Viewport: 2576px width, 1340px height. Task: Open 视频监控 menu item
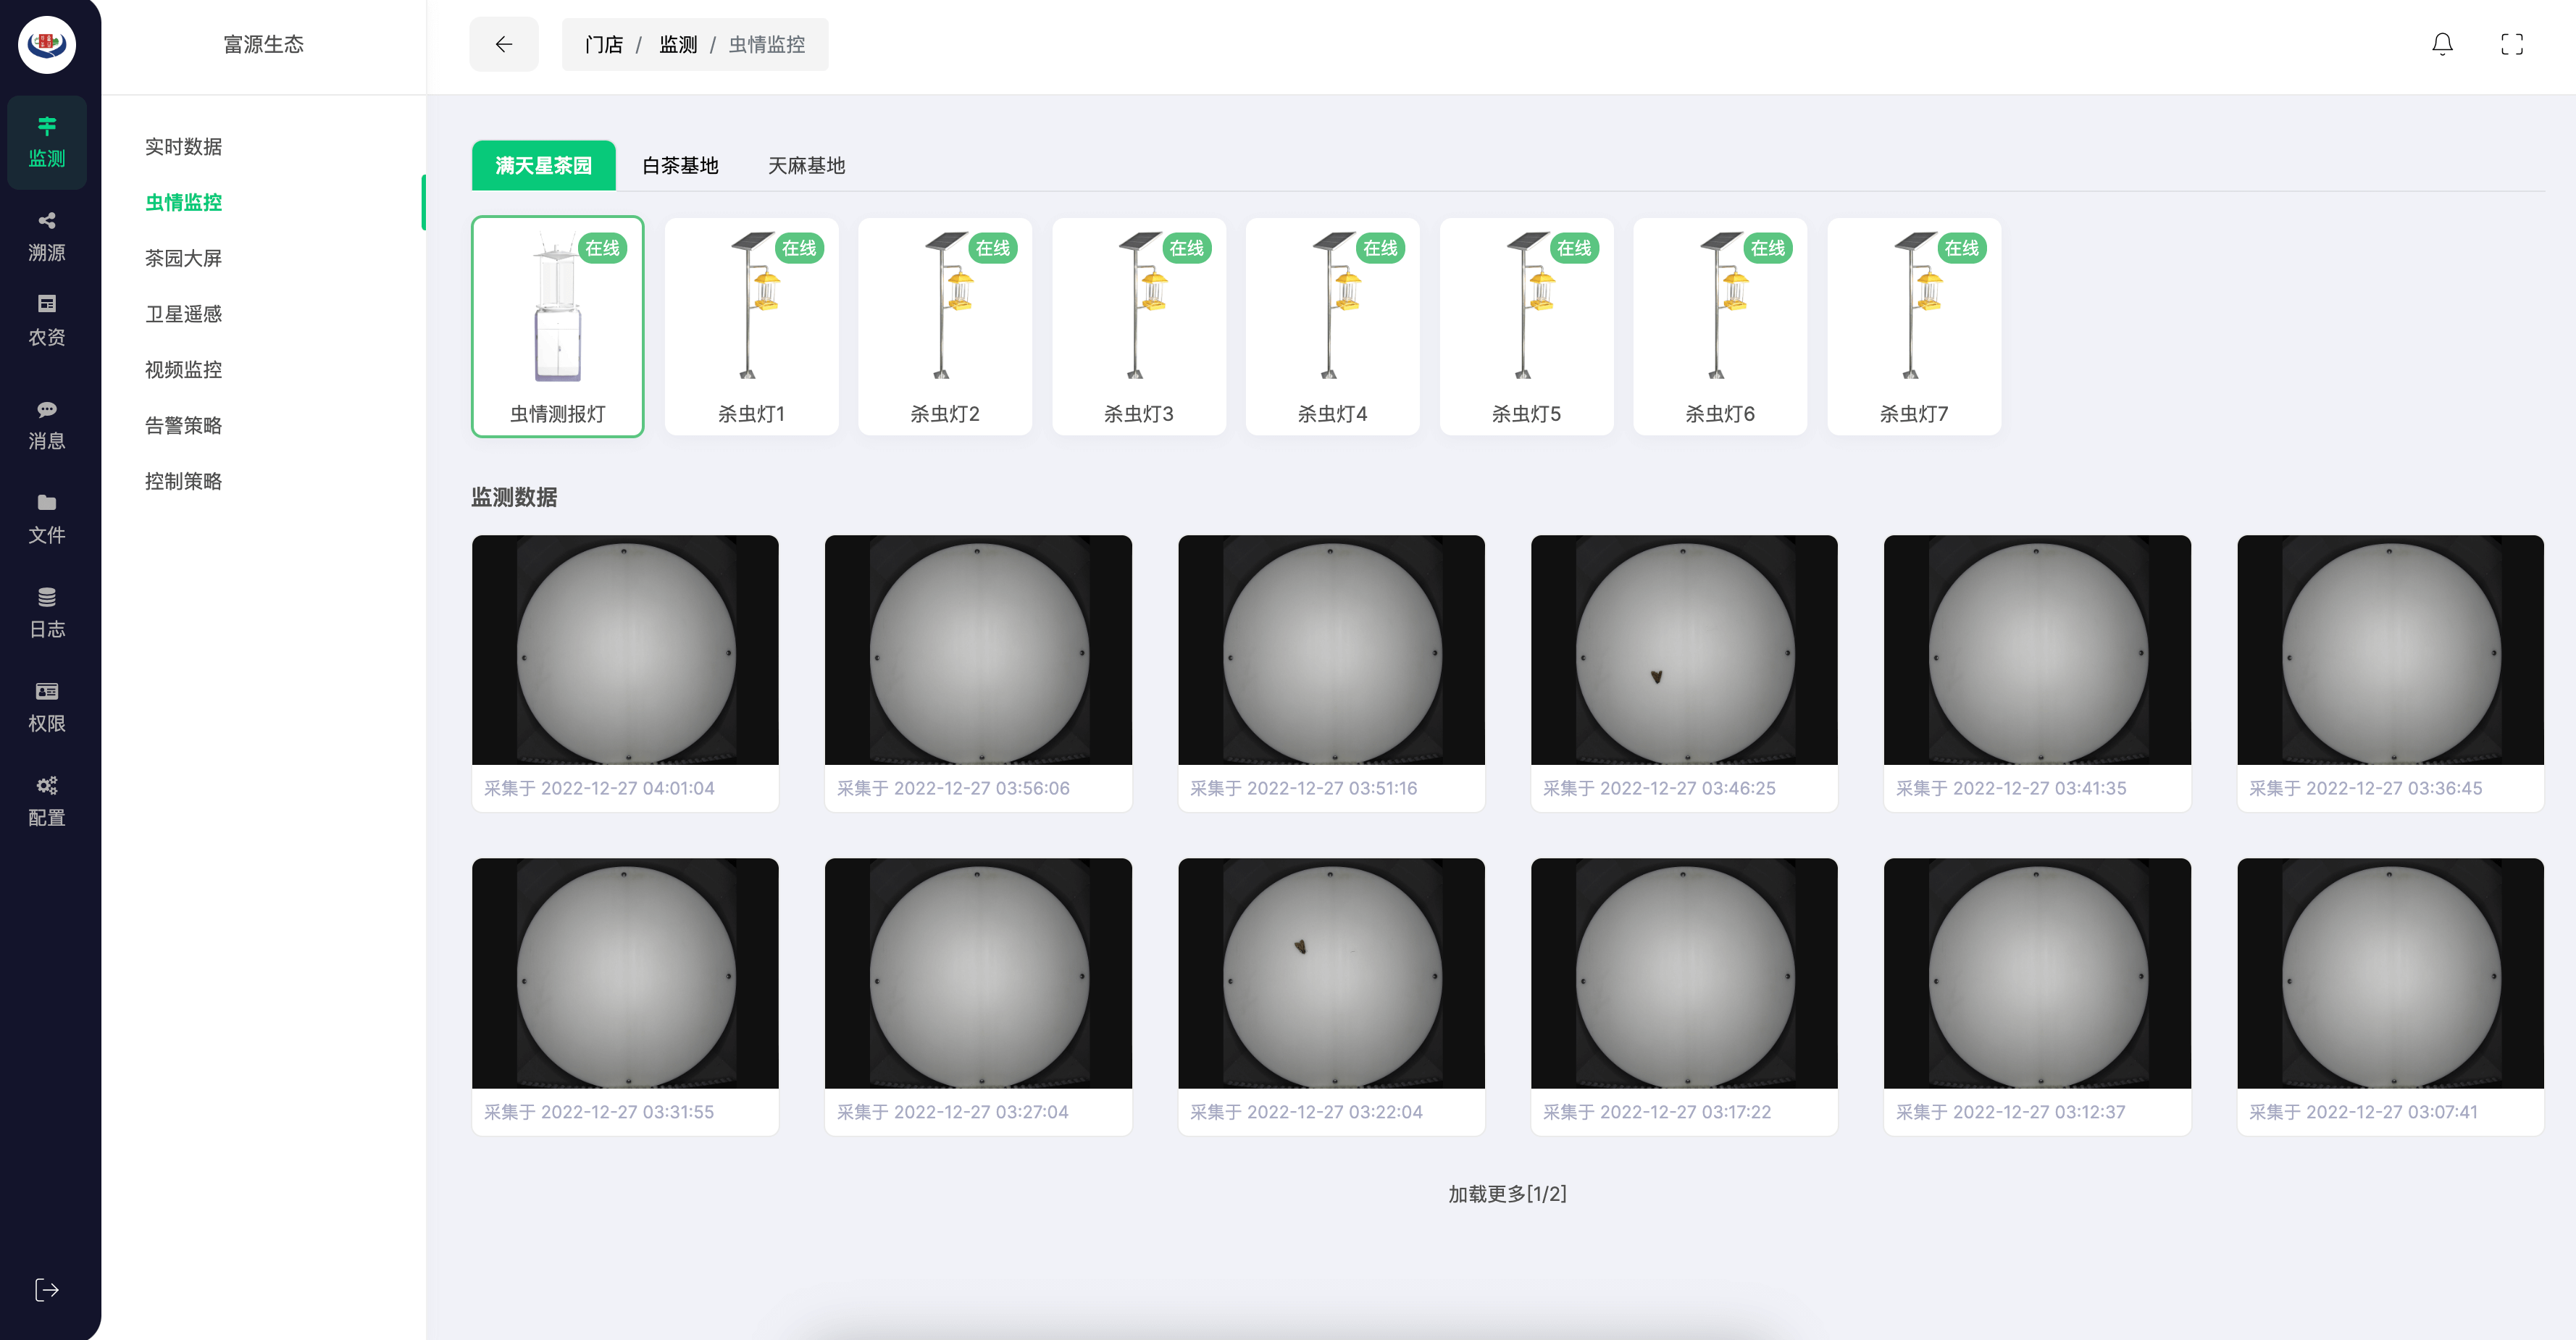pyautogui.click(x=183, y=369)
